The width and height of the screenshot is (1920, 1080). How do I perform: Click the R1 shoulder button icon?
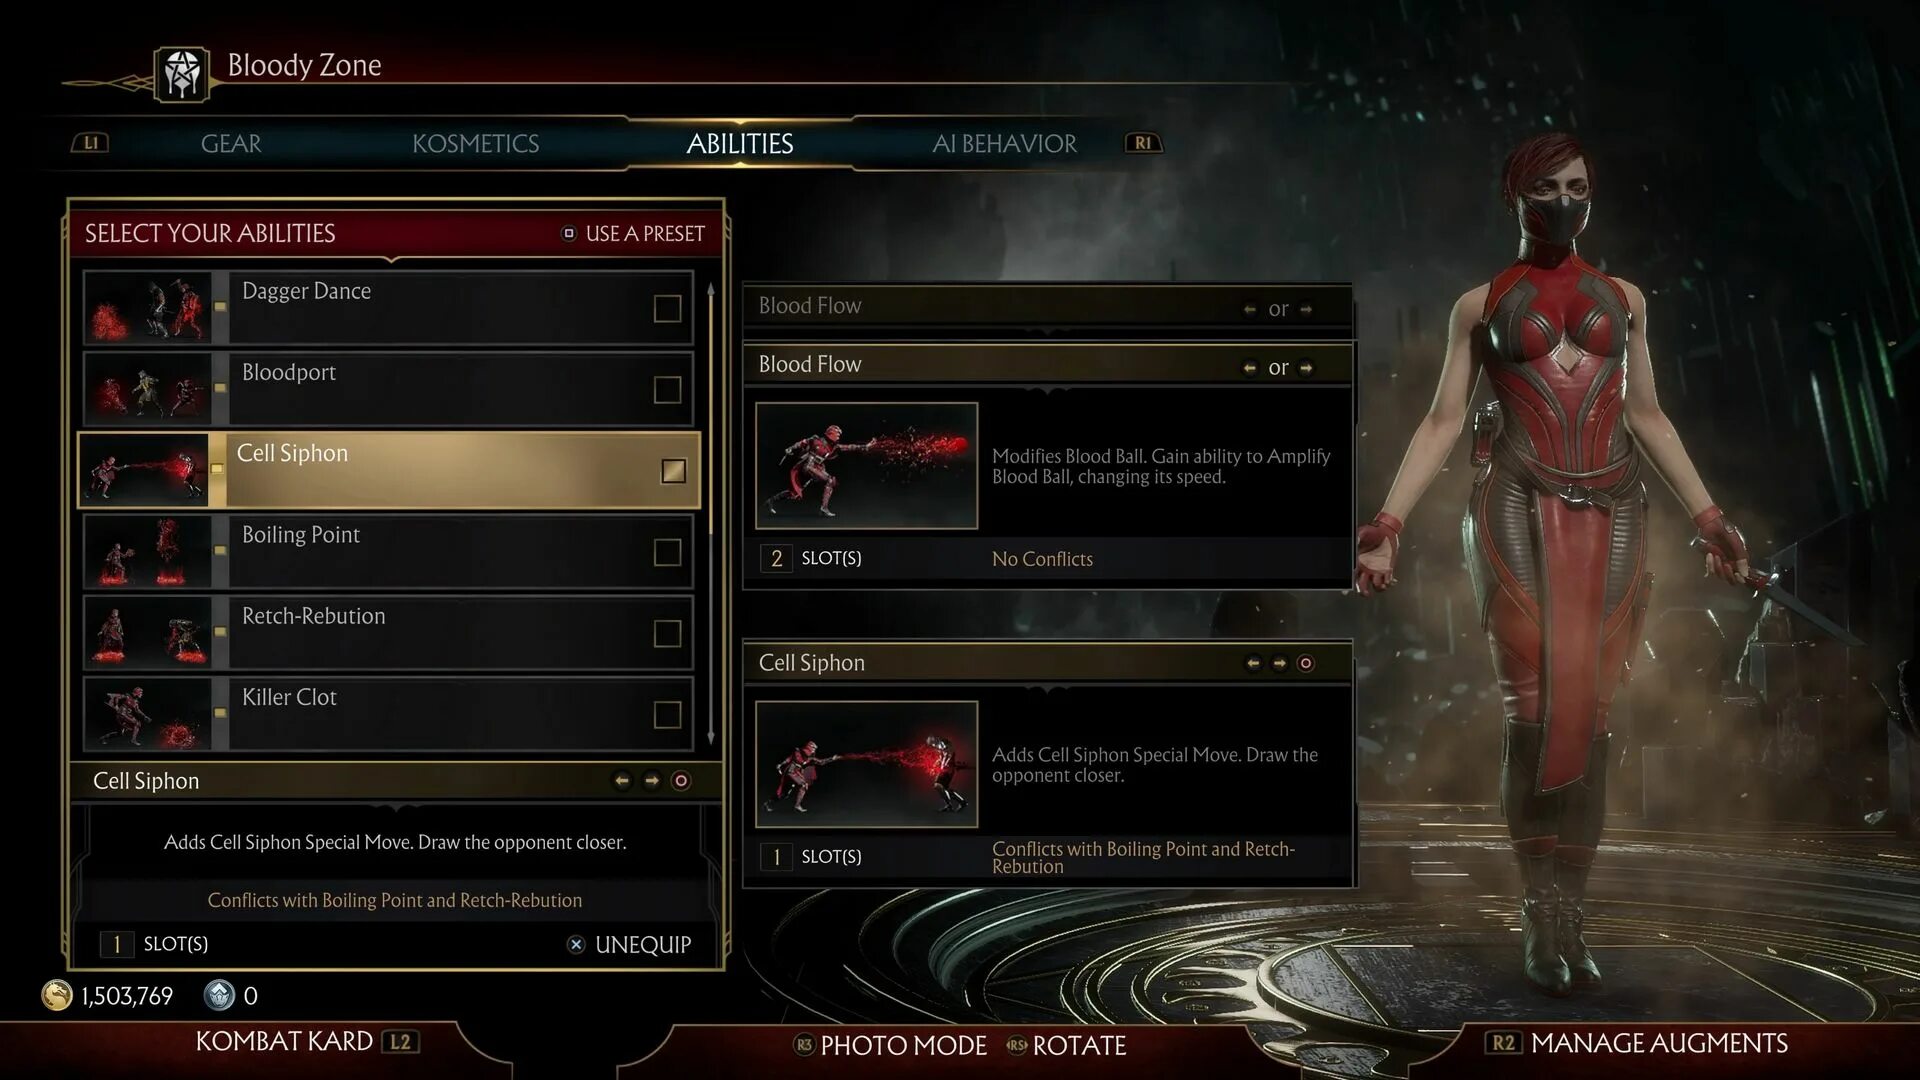(x=1143, y=143)
